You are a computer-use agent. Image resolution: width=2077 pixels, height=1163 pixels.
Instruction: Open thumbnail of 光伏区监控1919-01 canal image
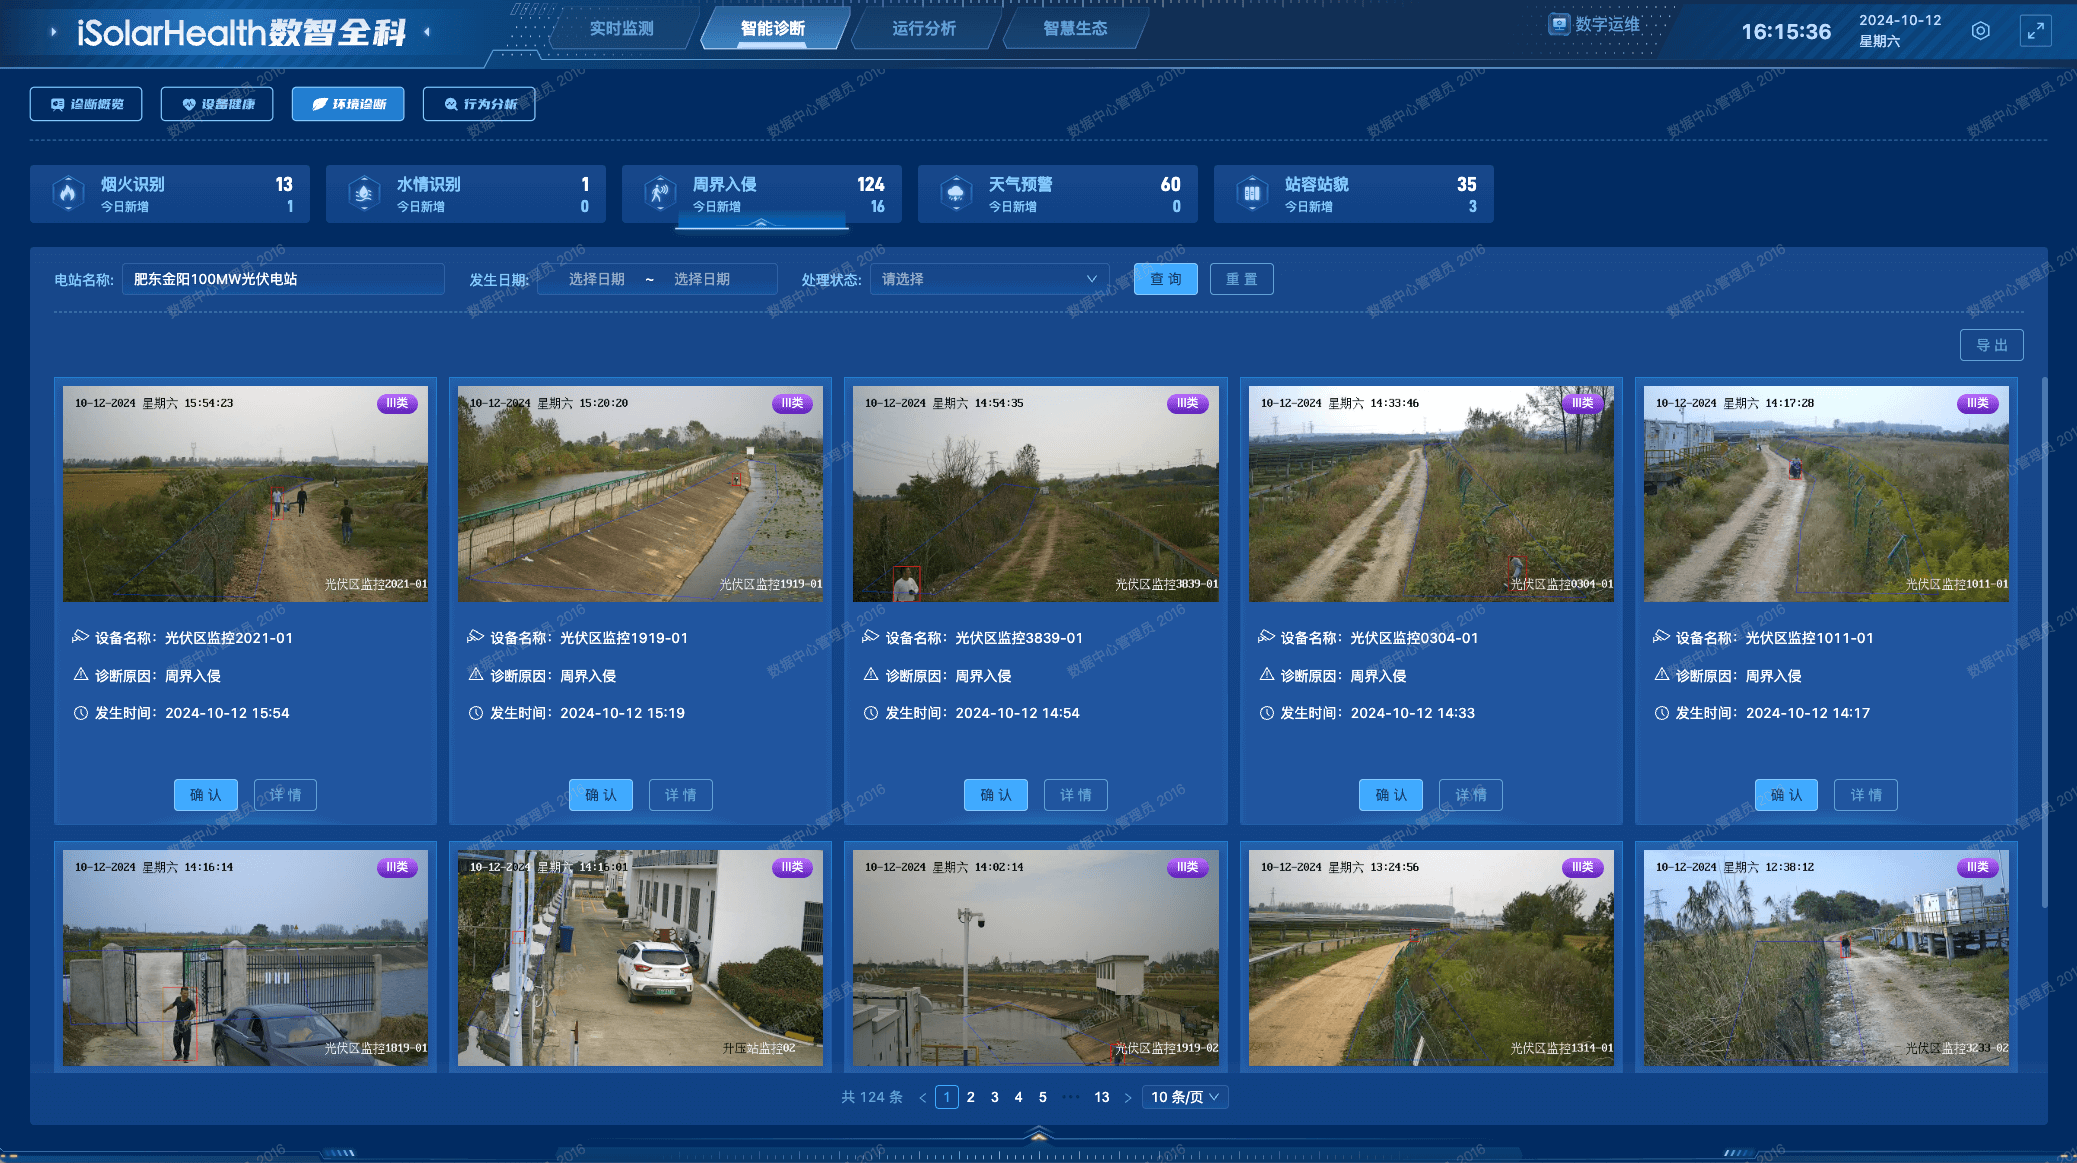tap(640, 494)
